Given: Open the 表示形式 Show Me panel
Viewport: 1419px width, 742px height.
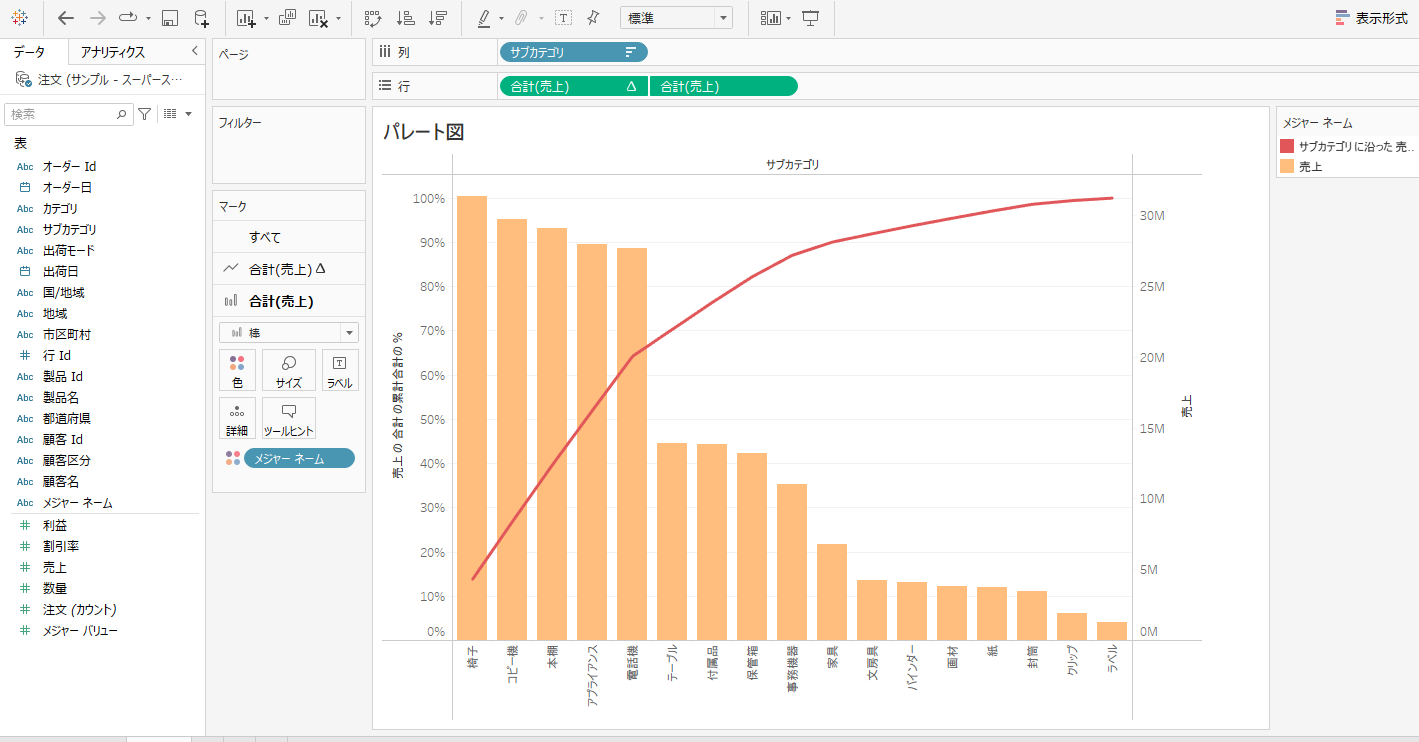Looking at the screenshot, I should coord(1371,18).
